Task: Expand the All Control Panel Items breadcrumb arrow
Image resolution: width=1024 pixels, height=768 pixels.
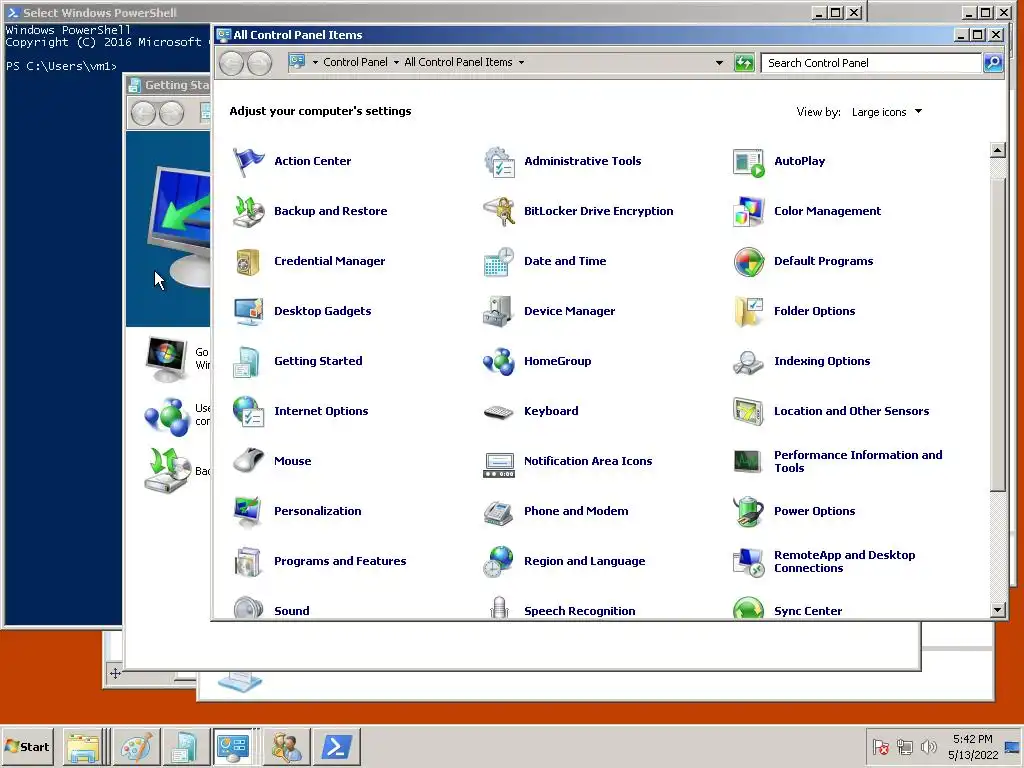Action: coord(521,62)
